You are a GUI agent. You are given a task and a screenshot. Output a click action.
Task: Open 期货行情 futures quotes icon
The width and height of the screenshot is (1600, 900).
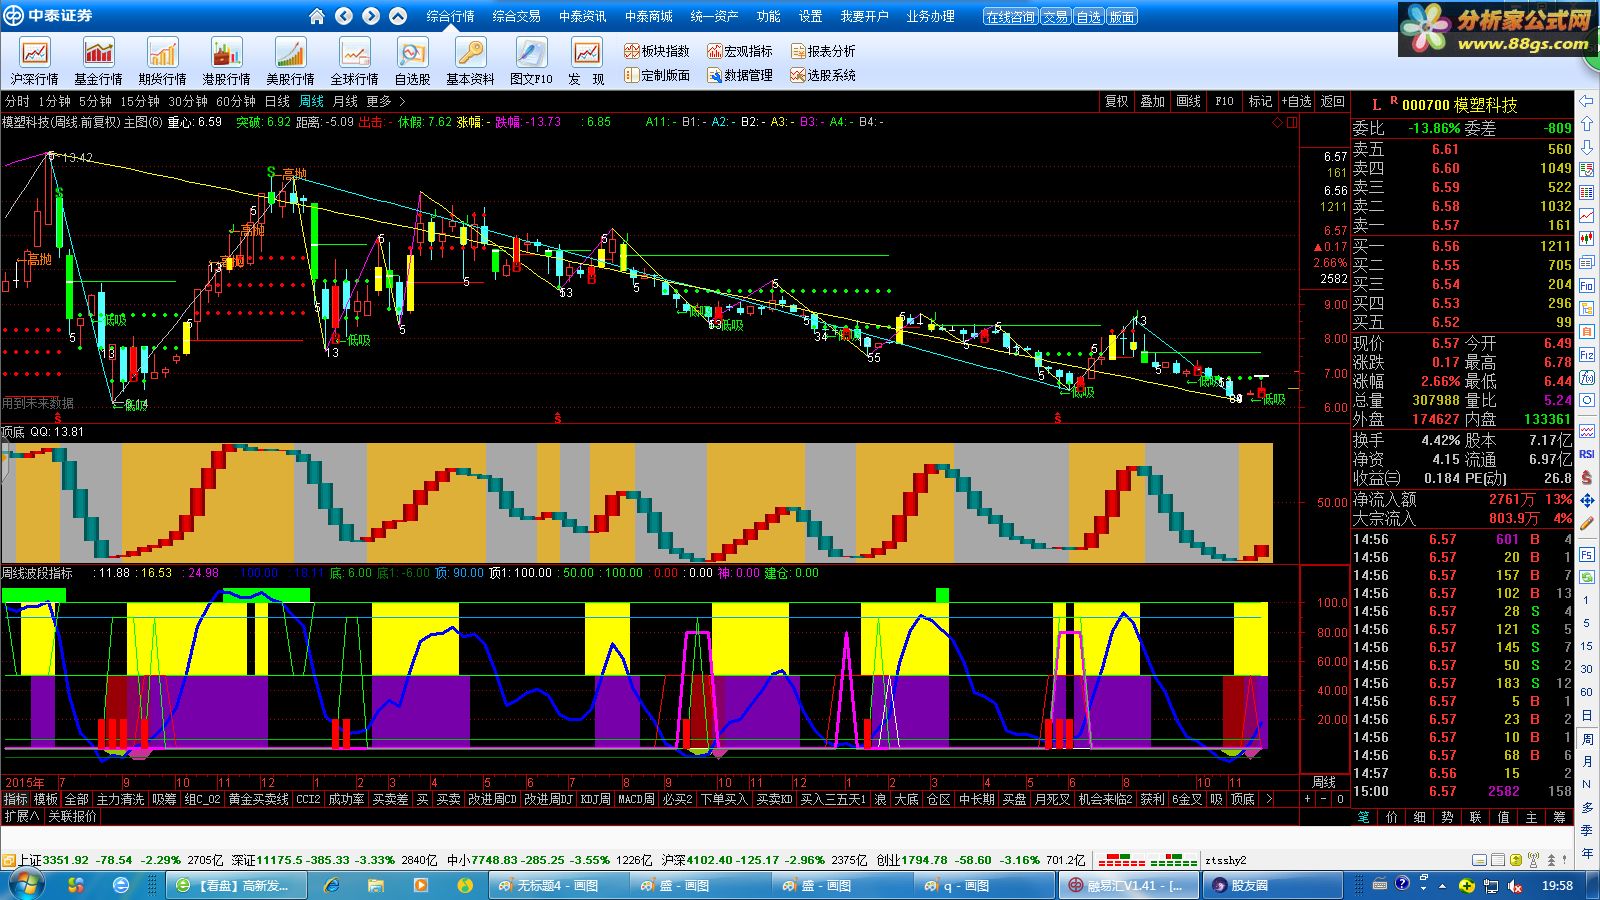(163, 61)
